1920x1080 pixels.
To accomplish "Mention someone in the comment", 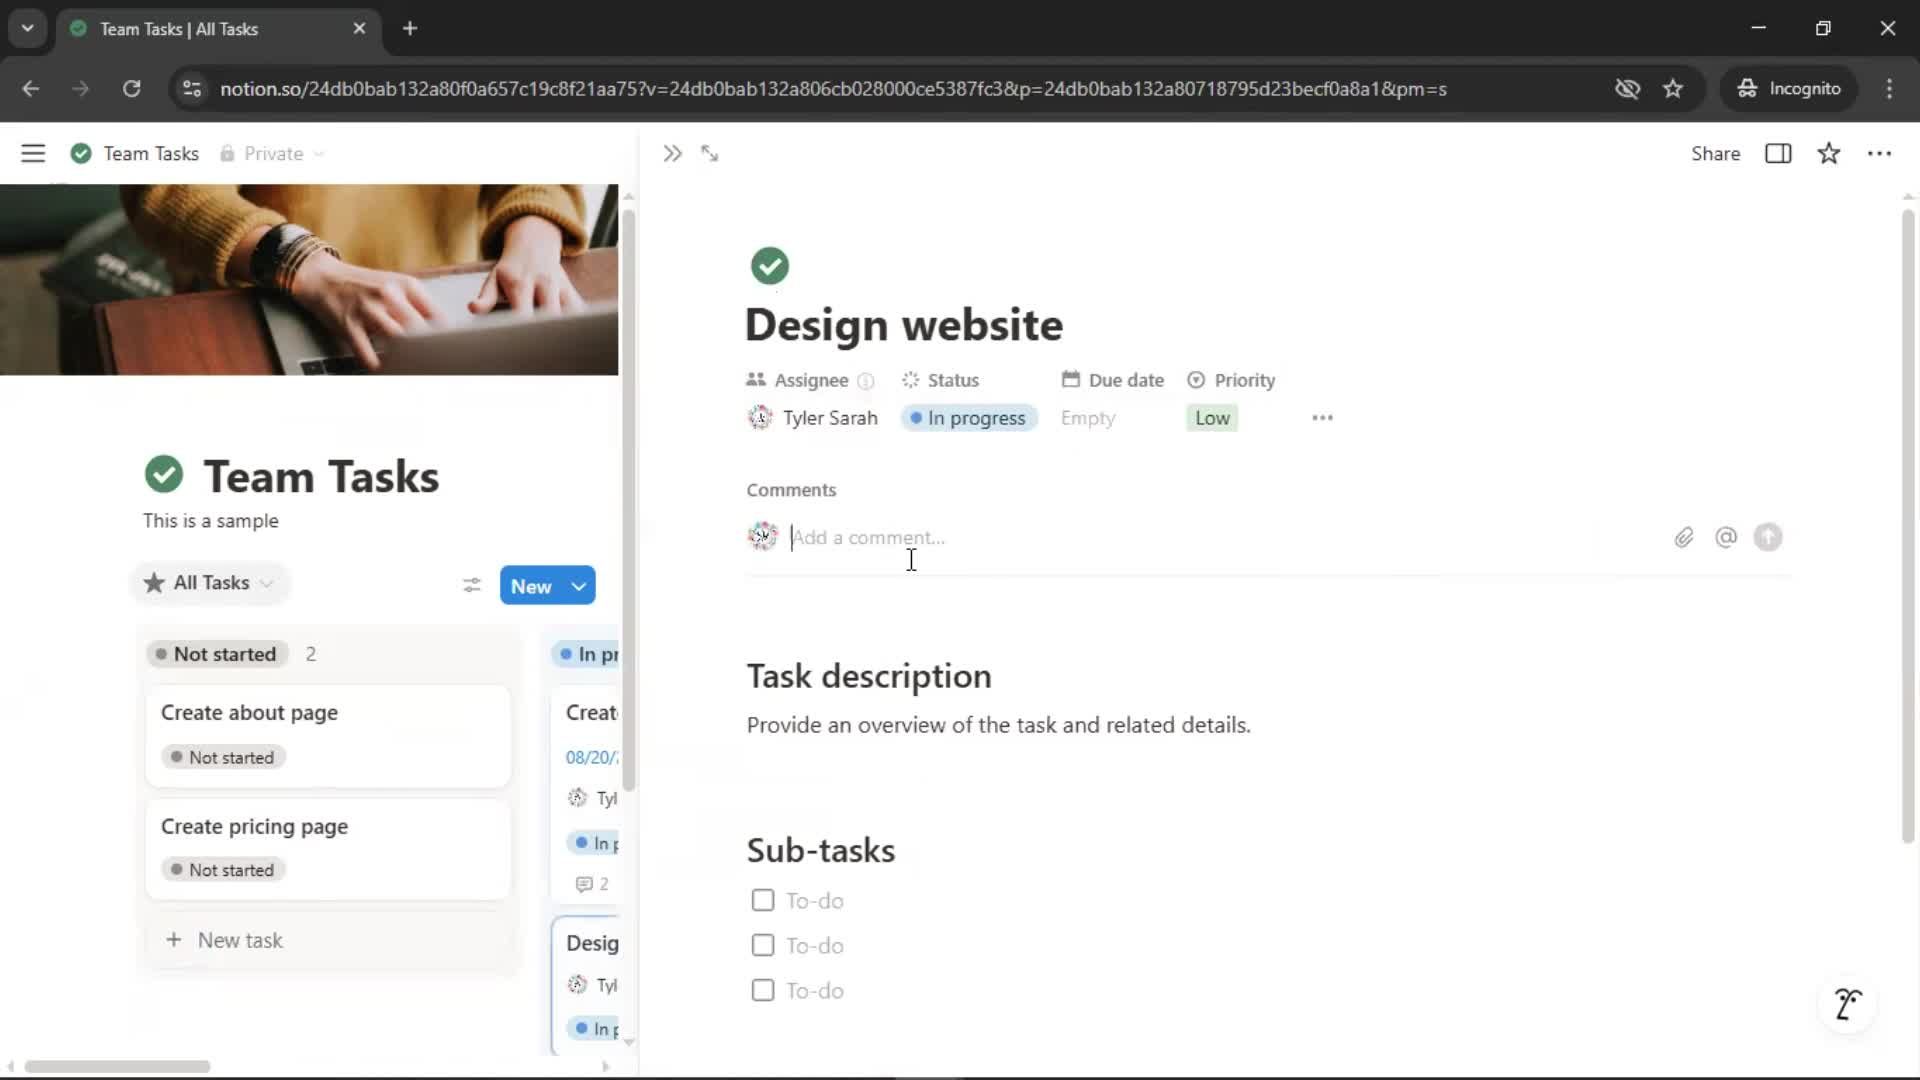I will 1726,538.
